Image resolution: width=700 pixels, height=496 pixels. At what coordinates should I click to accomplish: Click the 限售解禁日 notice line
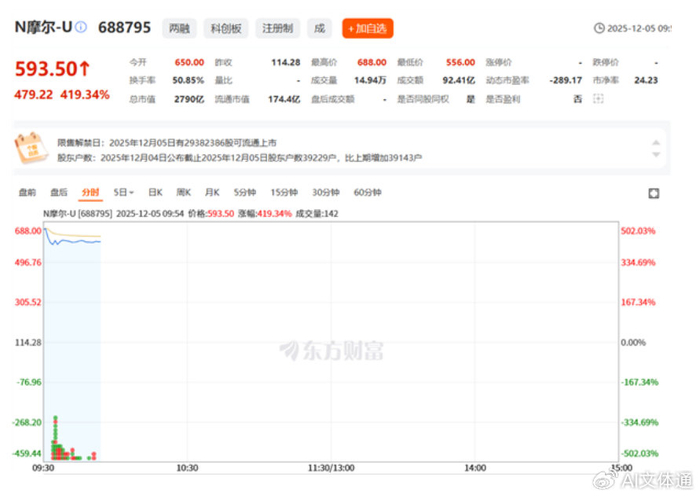click(167, 143)
